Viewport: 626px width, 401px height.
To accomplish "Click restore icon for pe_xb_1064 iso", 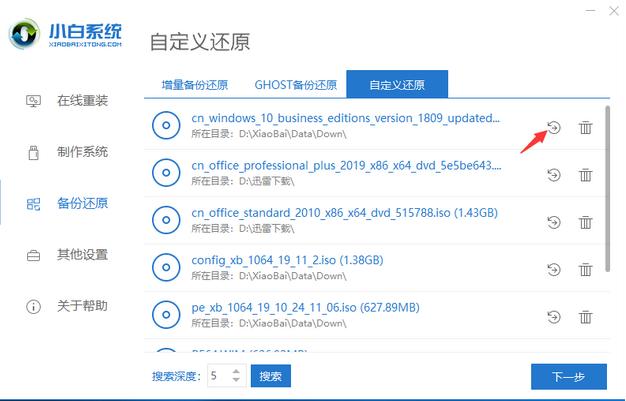I will 554,317.
